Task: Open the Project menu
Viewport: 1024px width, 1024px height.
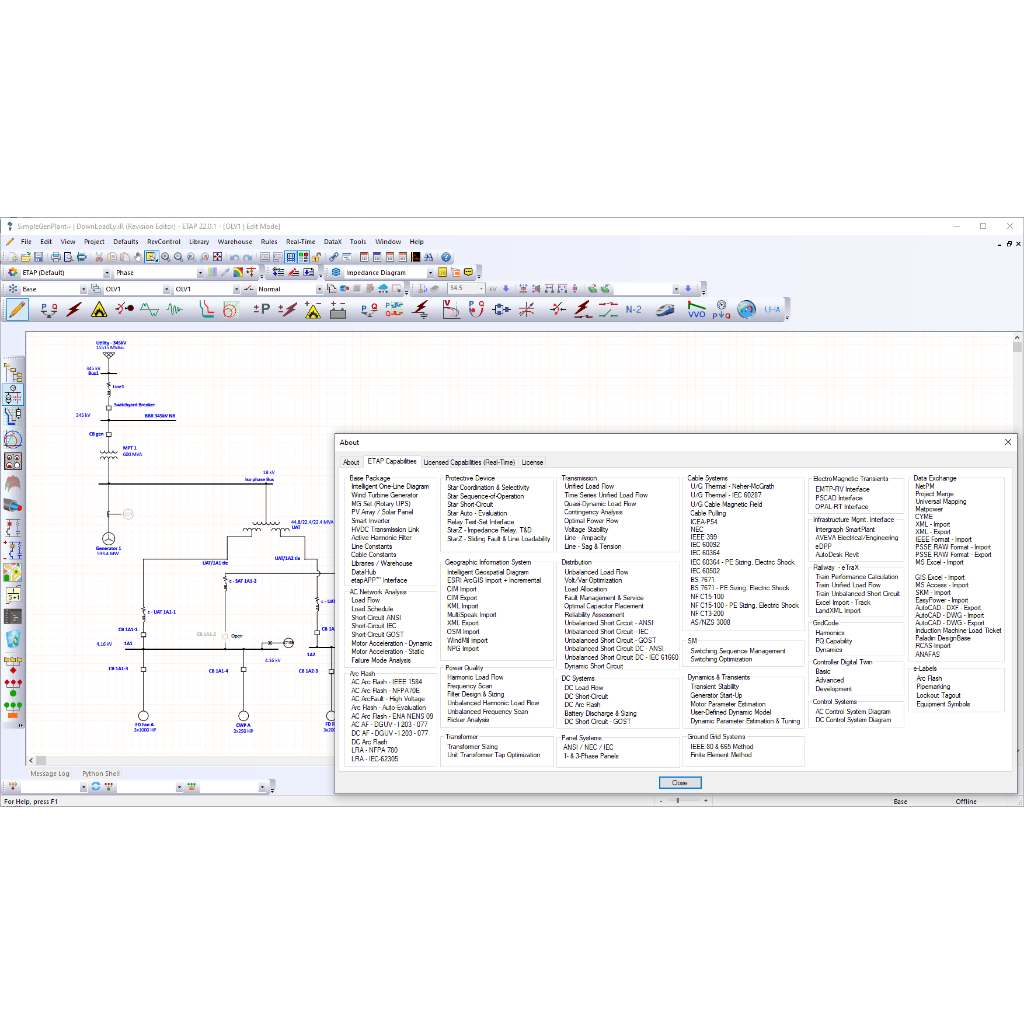Action: click(94, 242)
